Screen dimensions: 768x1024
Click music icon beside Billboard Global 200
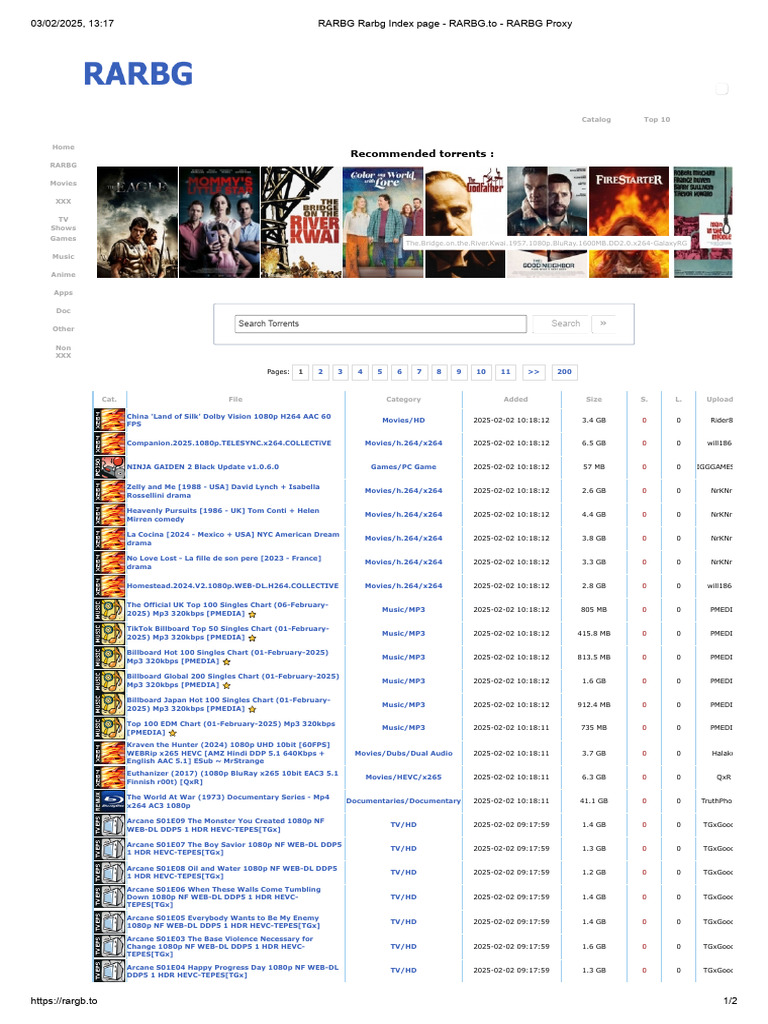point(109,681)
